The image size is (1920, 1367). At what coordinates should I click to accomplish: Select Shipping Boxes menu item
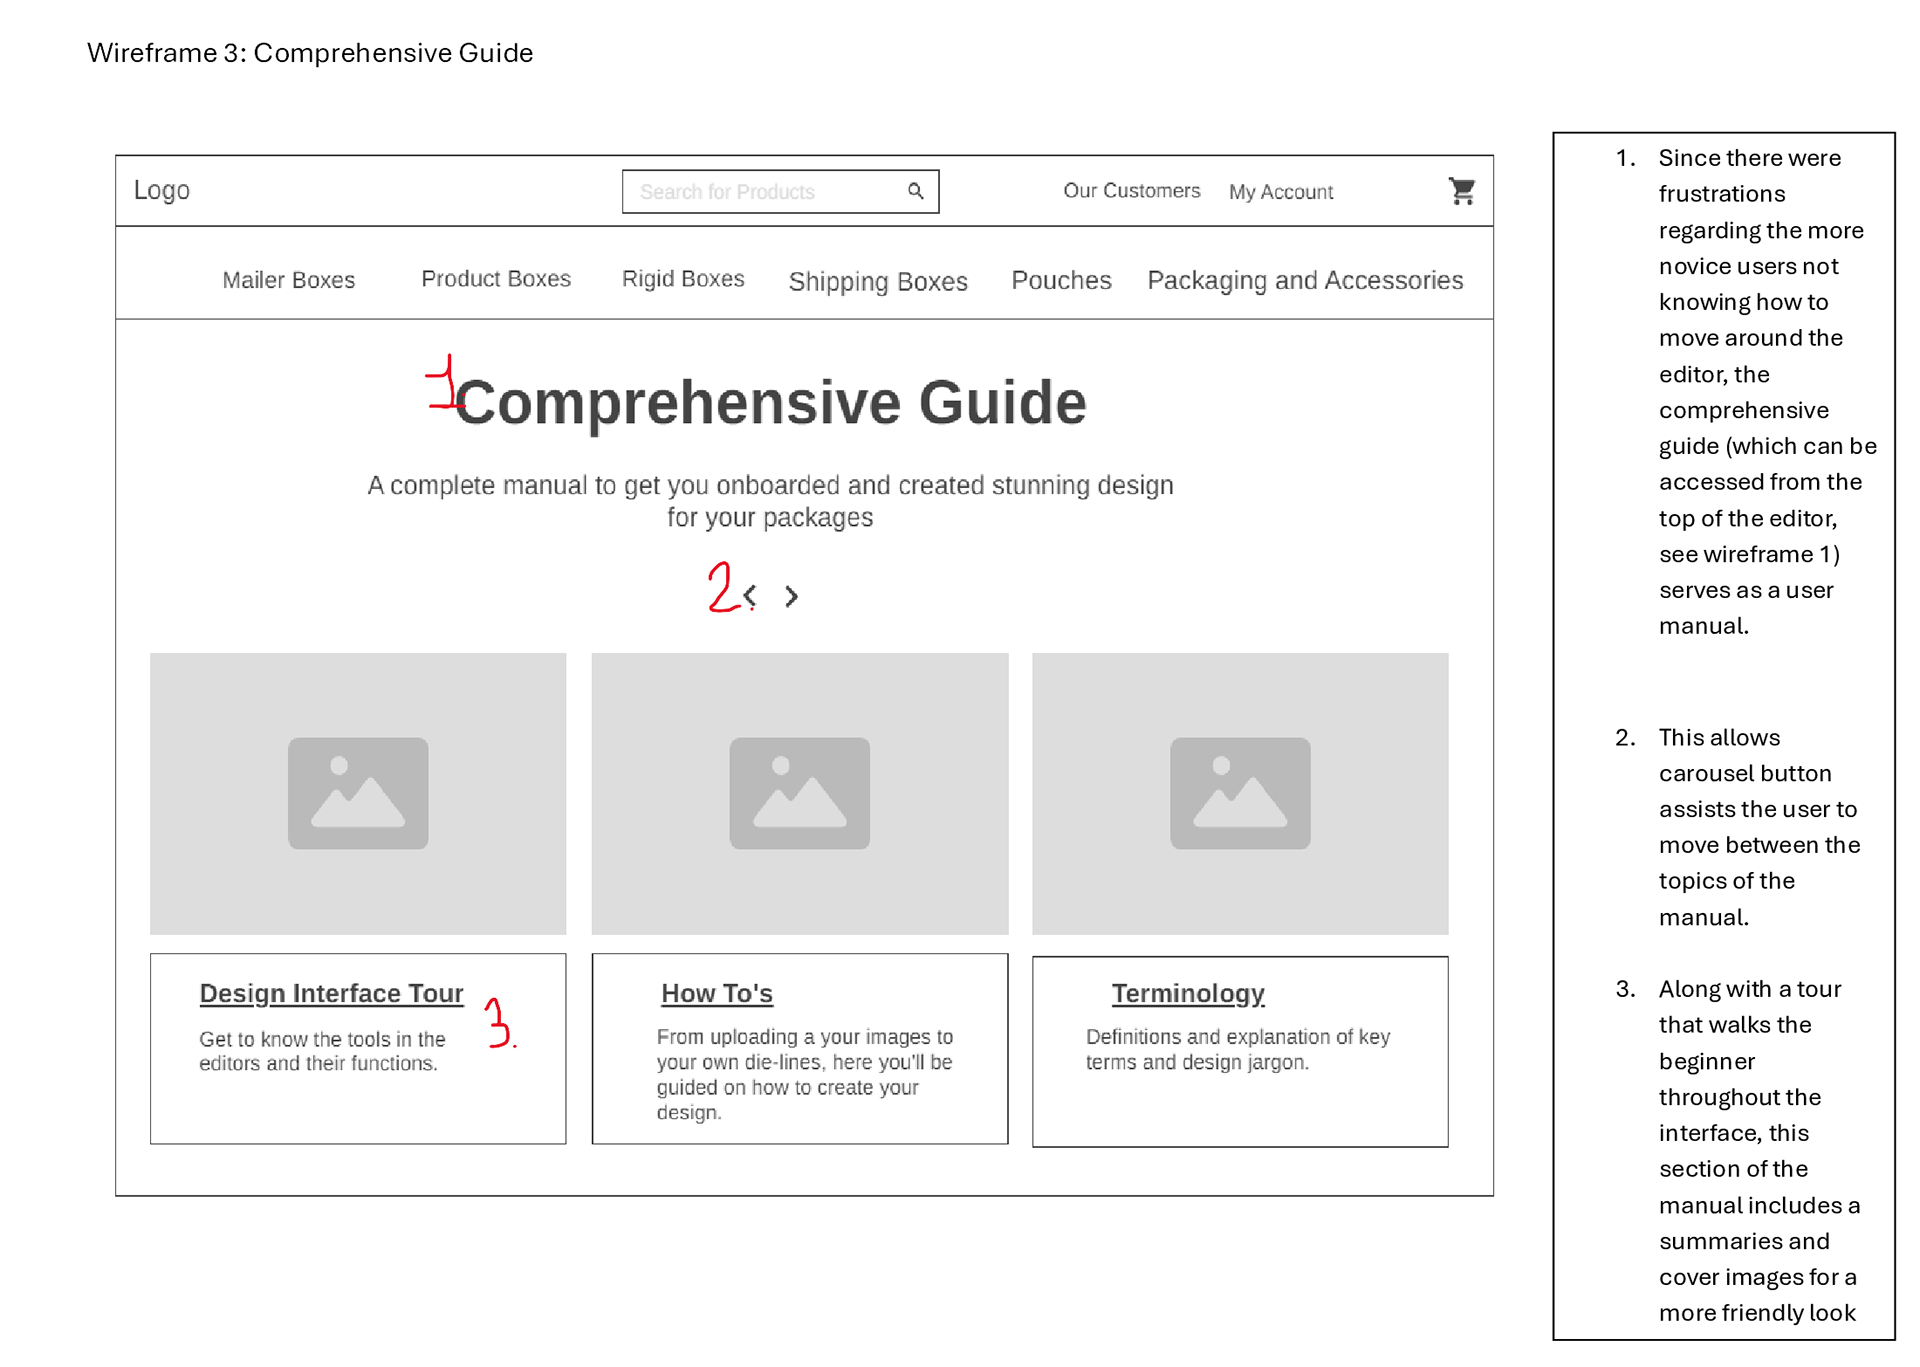[878, 282]
